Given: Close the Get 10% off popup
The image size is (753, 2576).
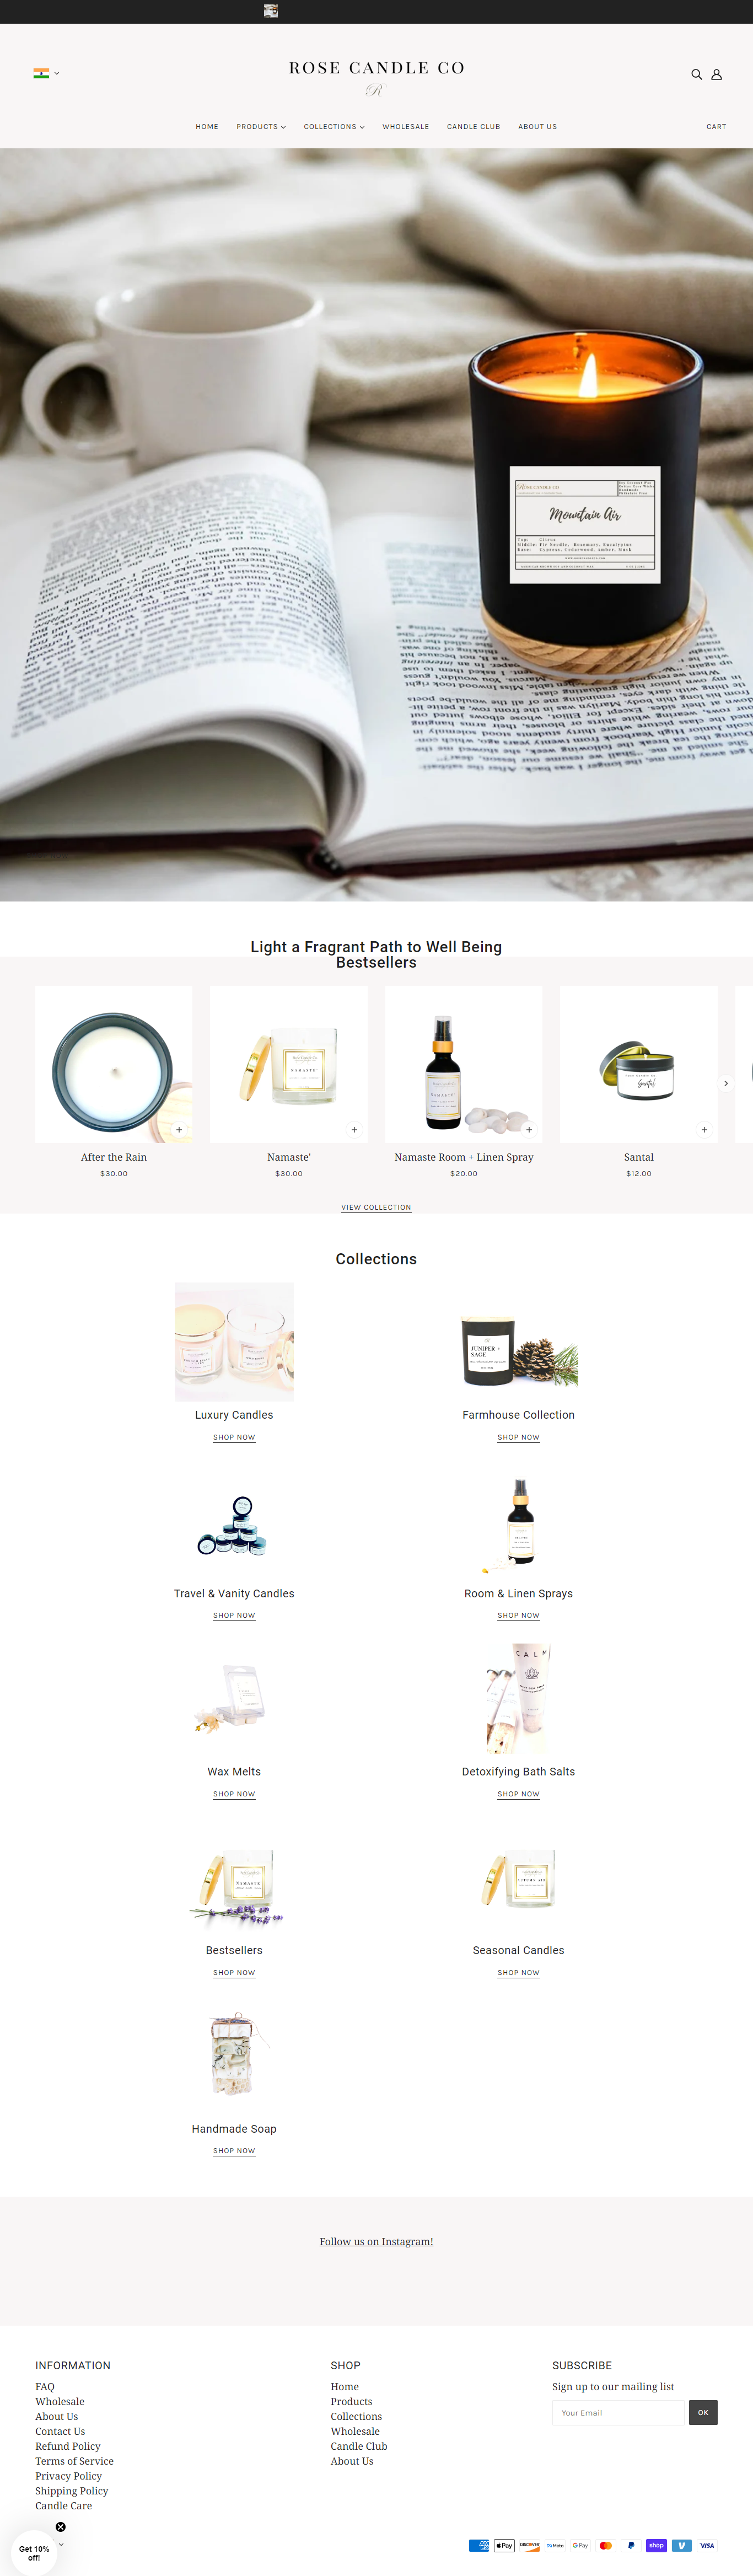Looking at the screenshot, I should coord(60,2526).
